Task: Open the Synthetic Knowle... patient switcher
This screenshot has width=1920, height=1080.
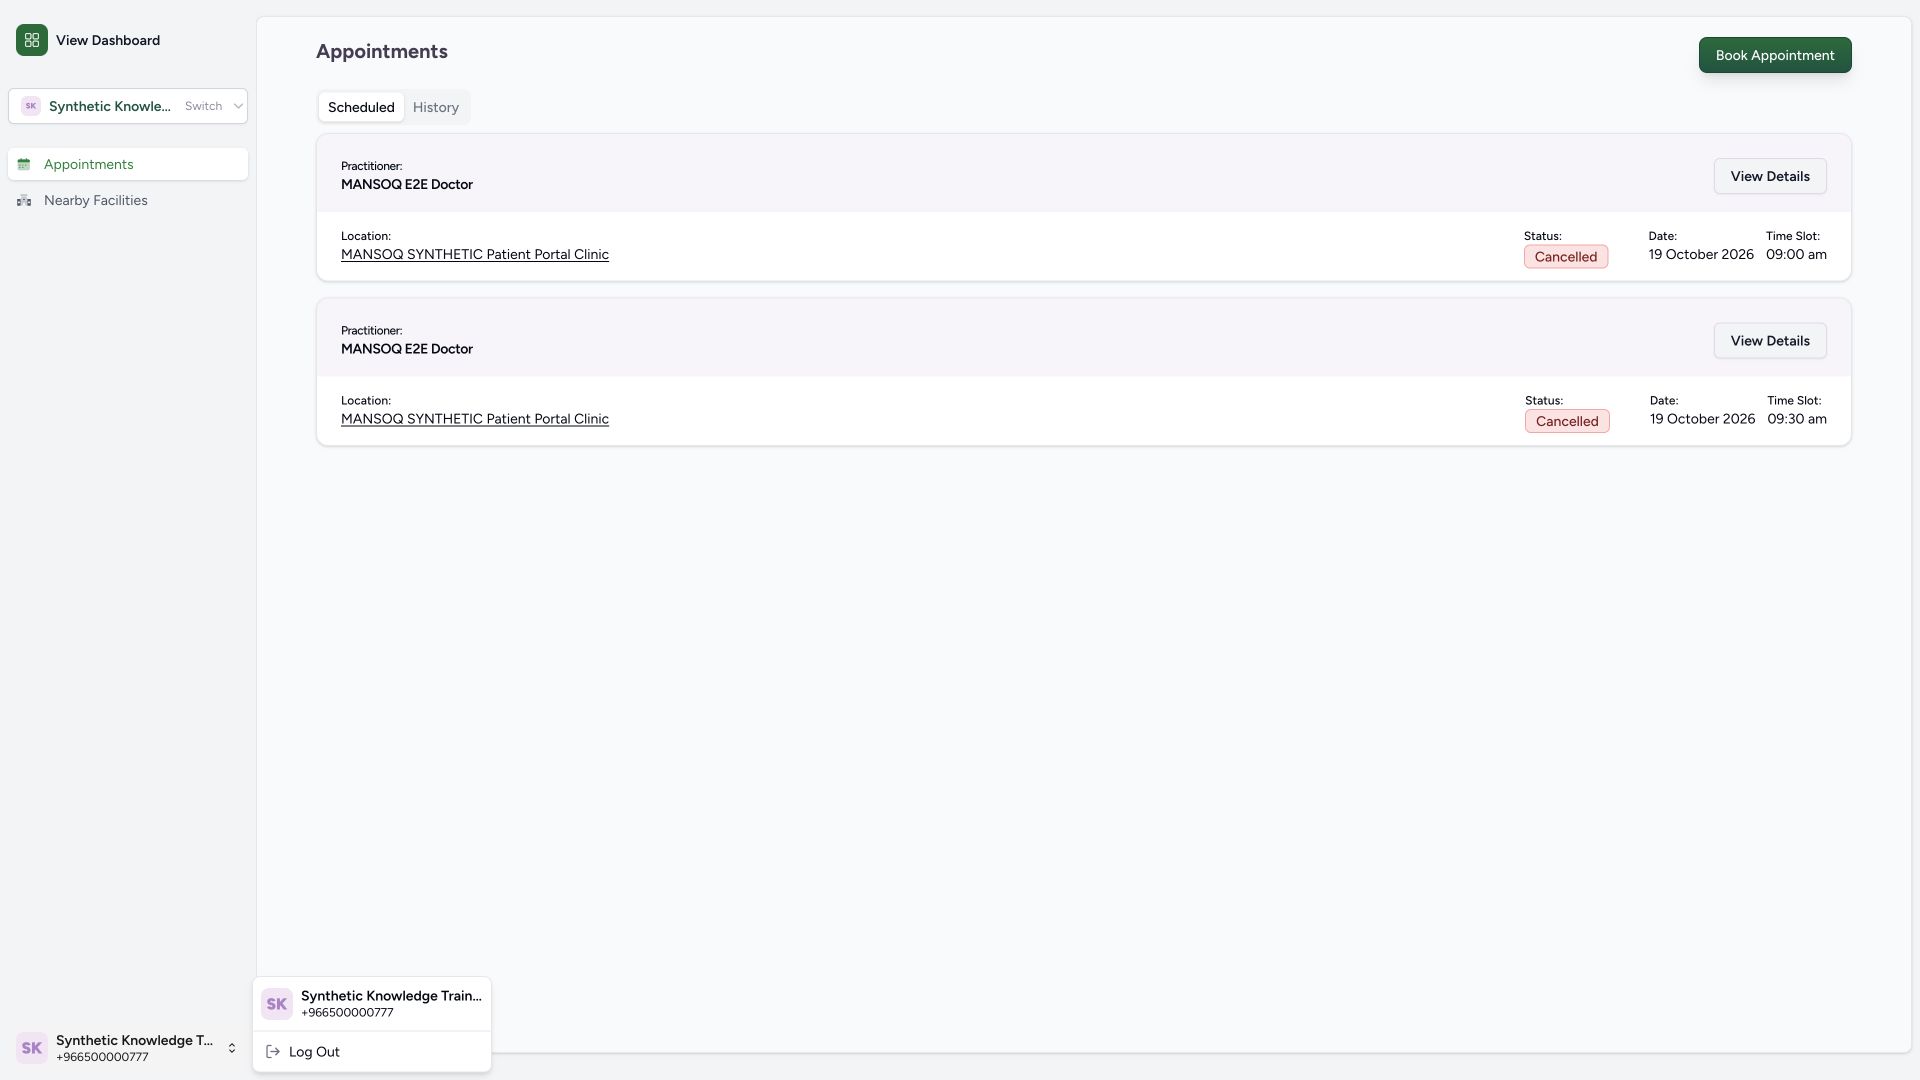Action: (128, 106)
